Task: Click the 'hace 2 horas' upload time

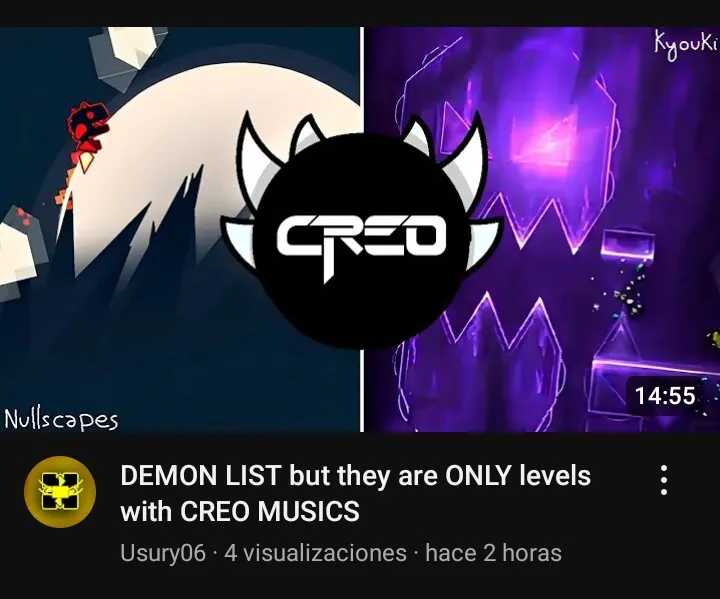Action: [x=493, y=553]
